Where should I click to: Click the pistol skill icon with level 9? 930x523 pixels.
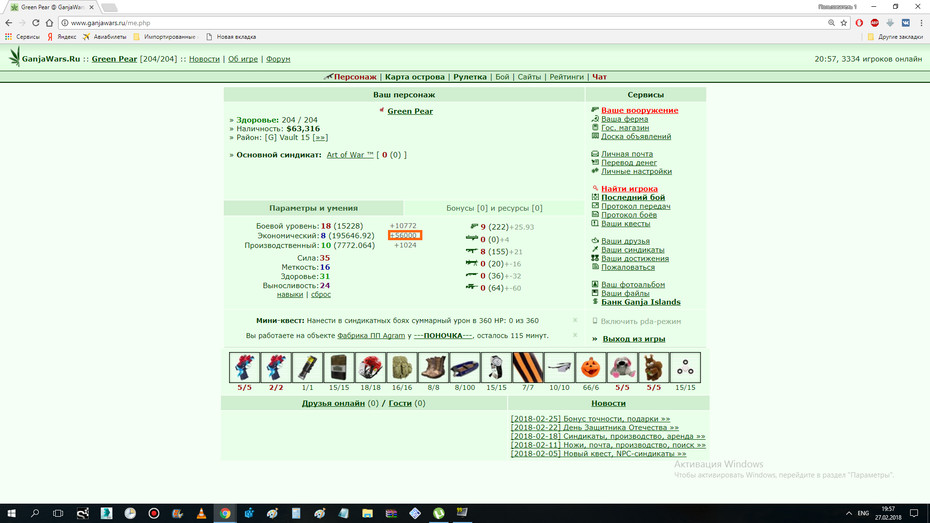[x=473, y=226]
